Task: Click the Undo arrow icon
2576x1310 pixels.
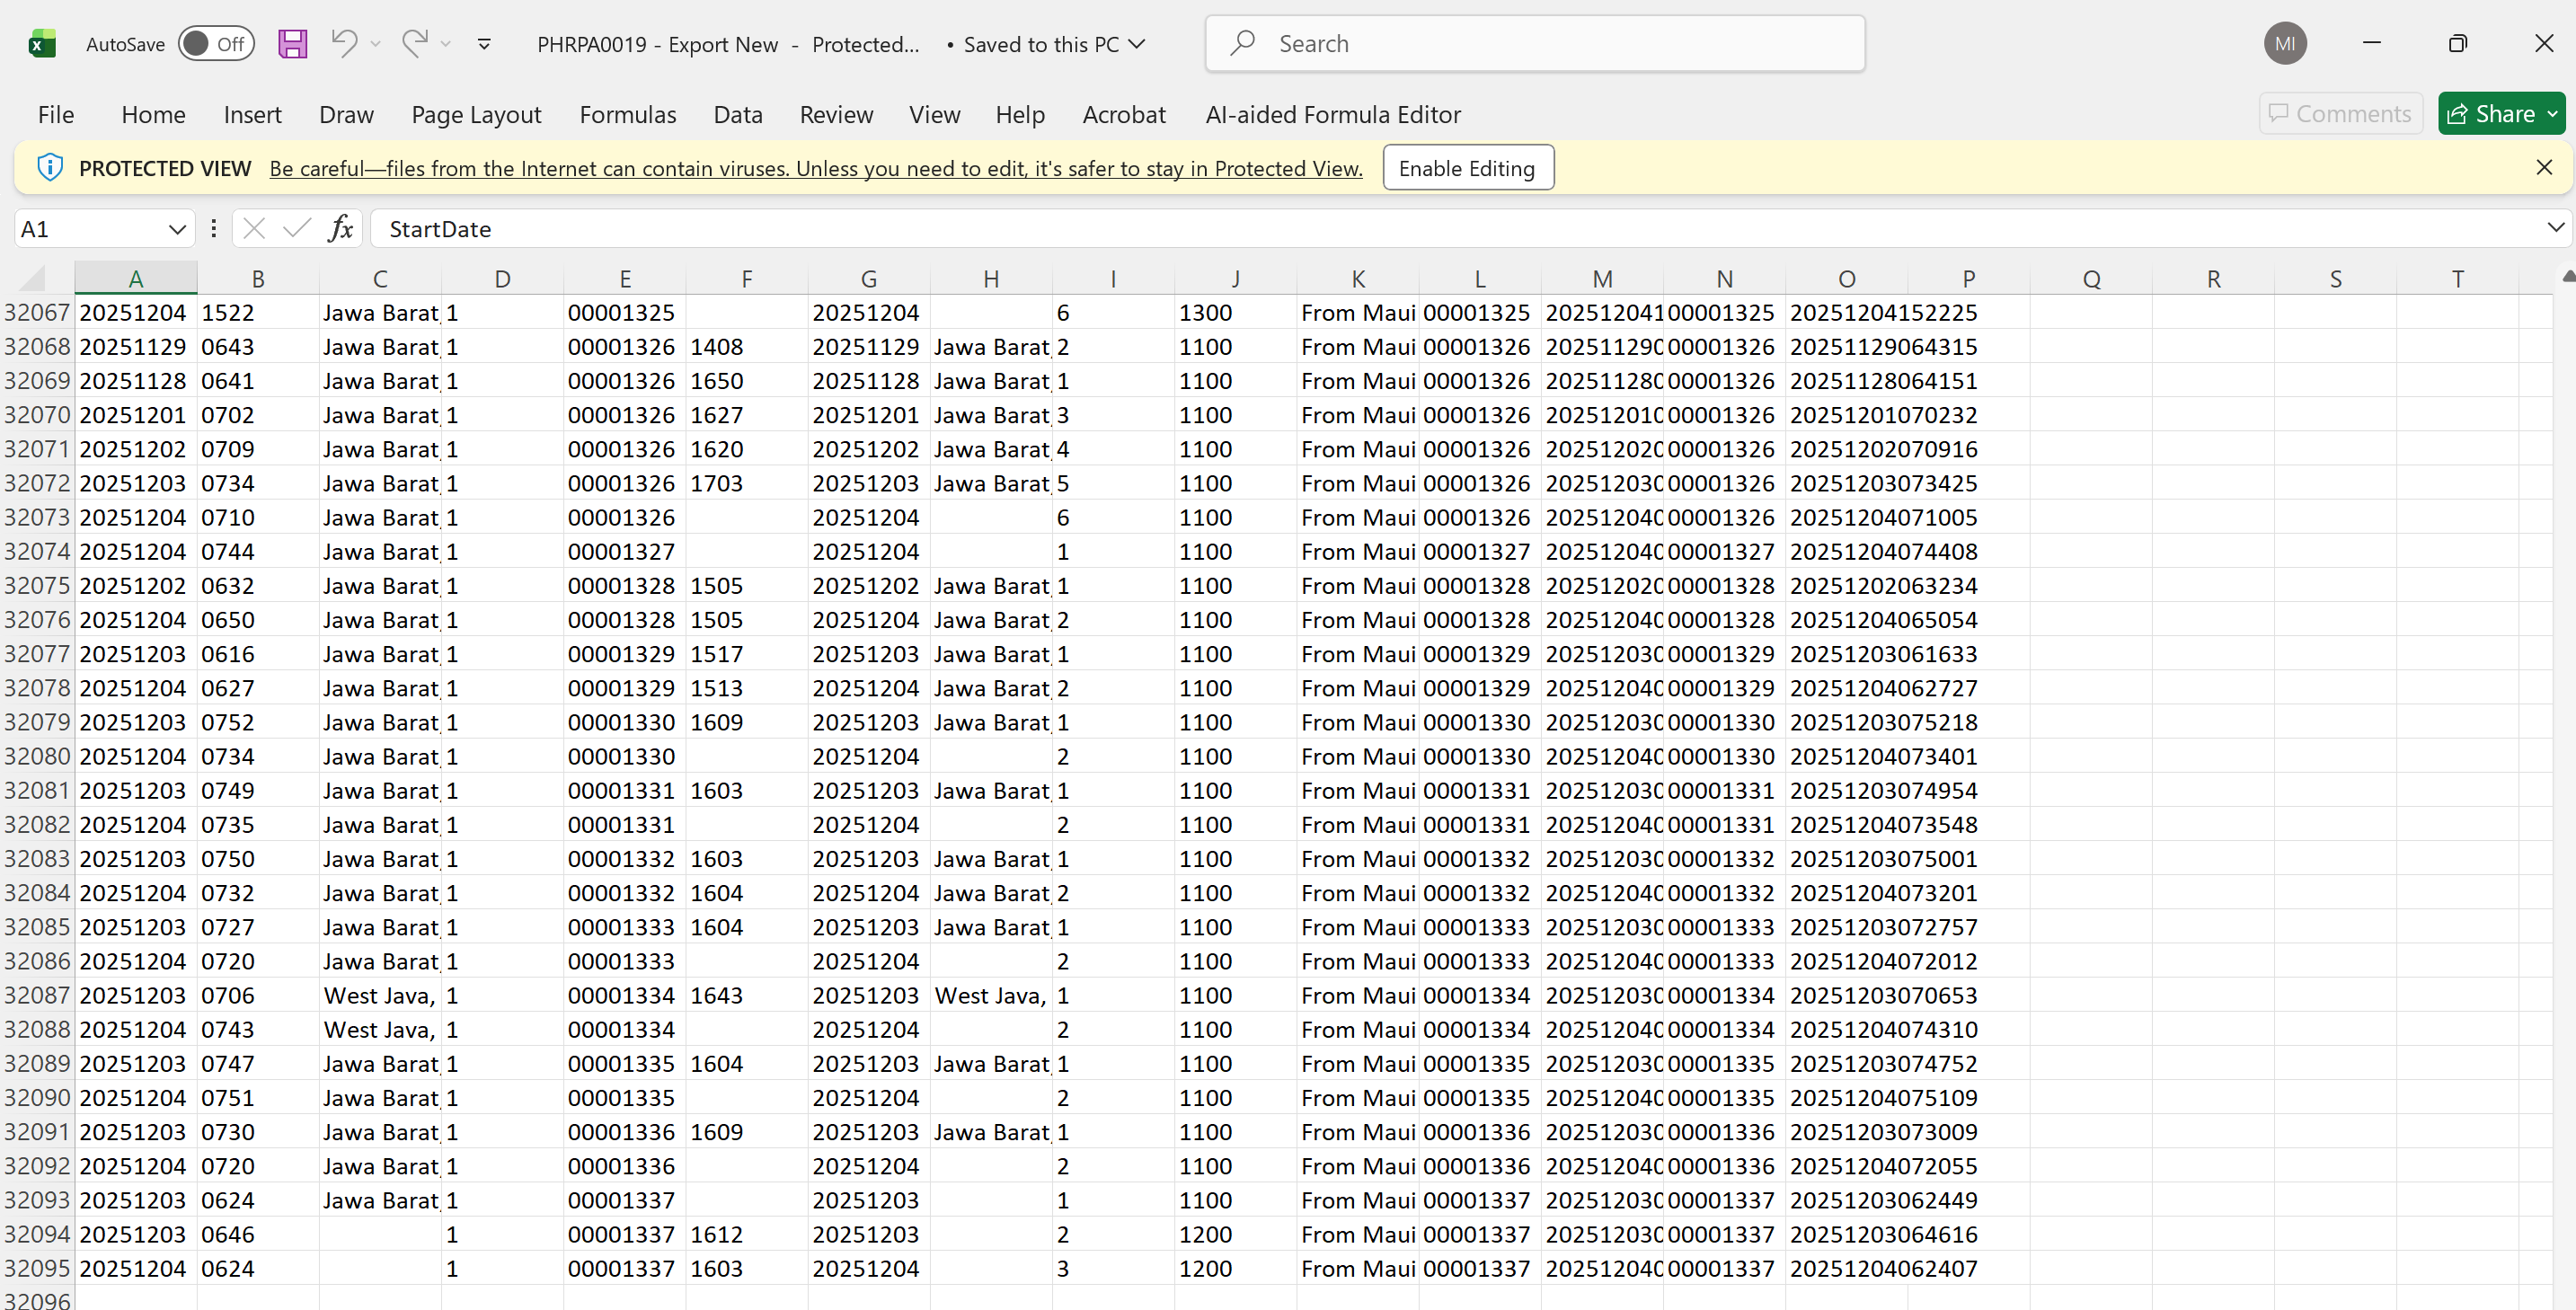Action: tap(344, 43)
